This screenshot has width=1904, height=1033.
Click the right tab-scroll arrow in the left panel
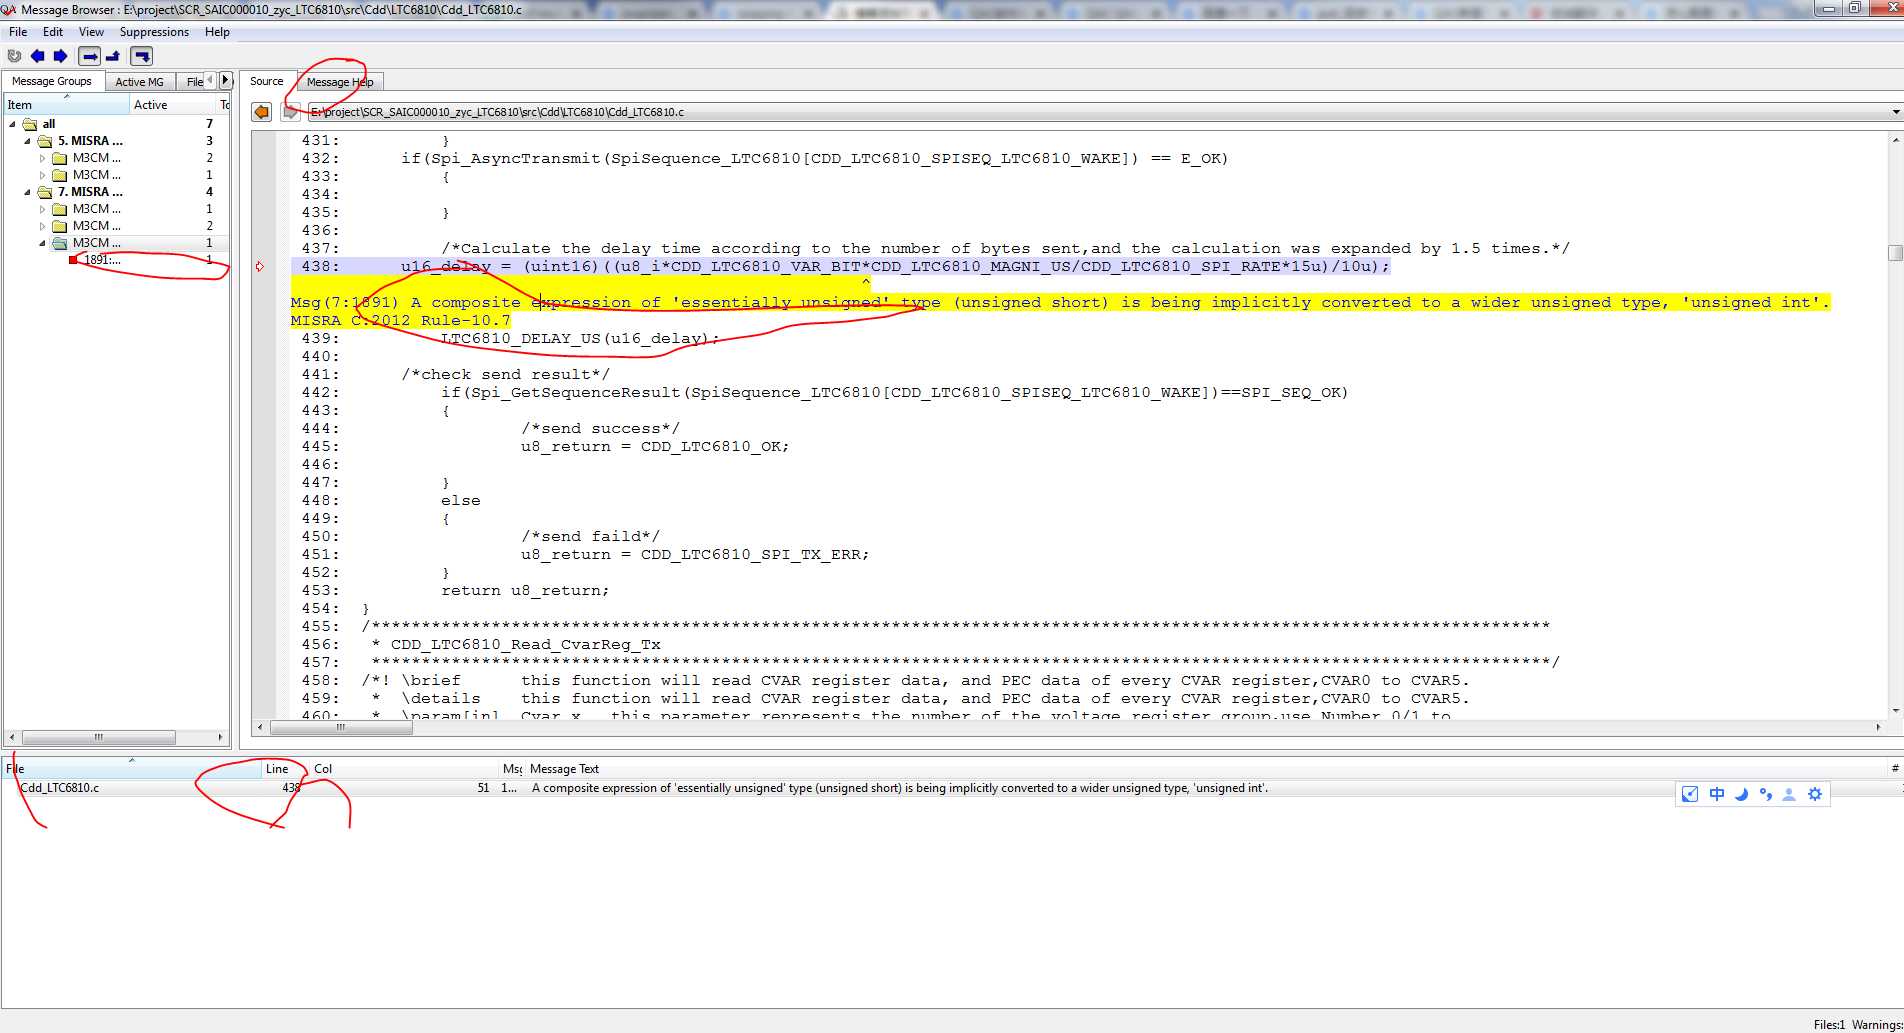[226, 80]
